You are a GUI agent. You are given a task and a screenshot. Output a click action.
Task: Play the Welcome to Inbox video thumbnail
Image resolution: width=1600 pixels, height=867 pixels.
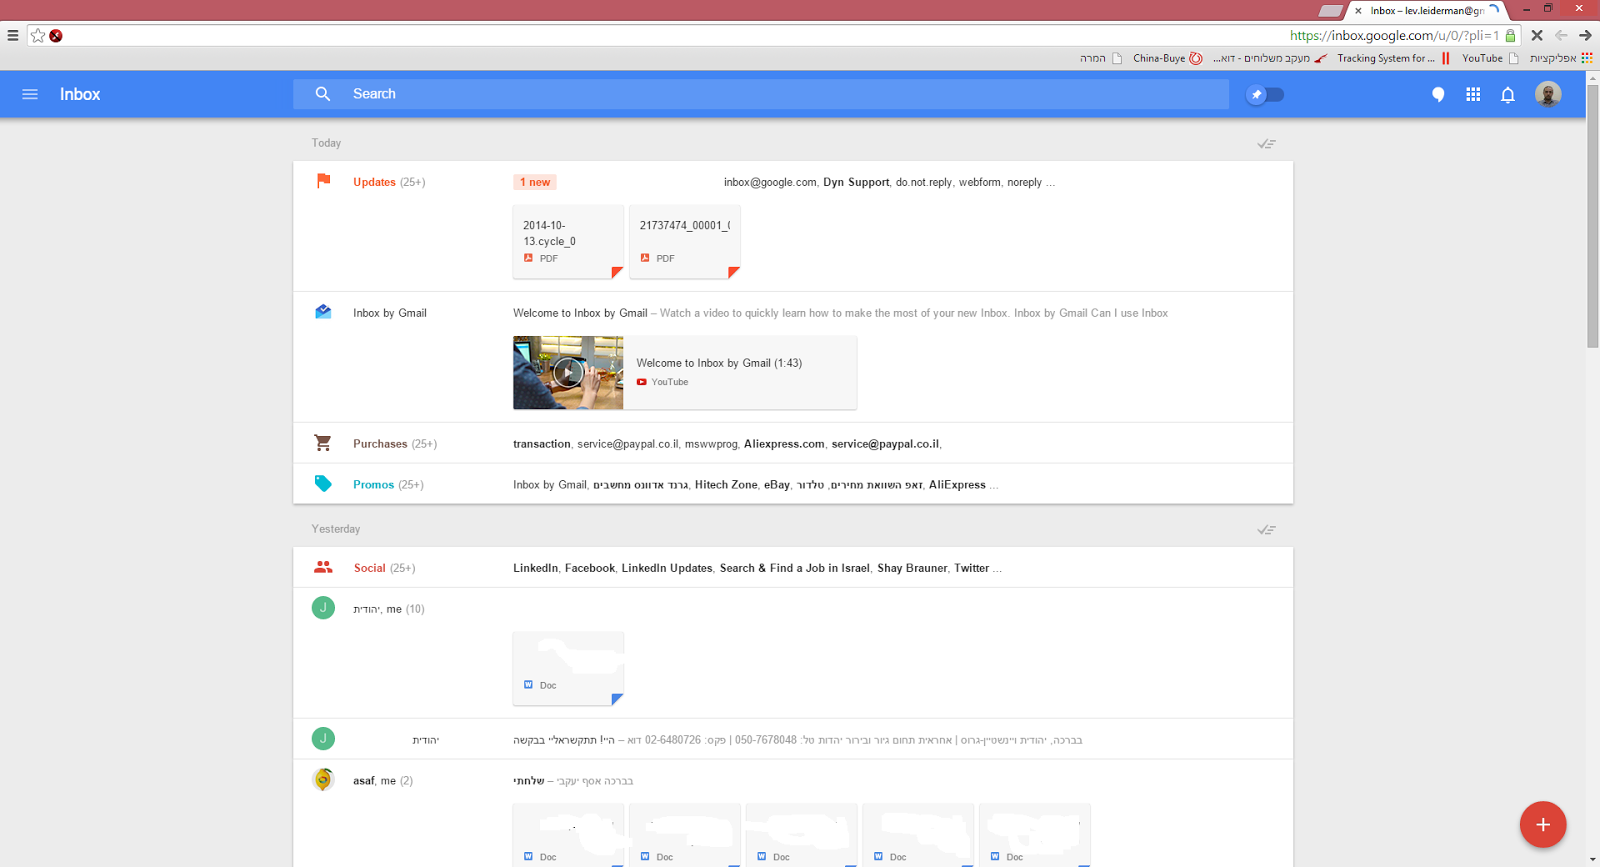pos(568,373)
